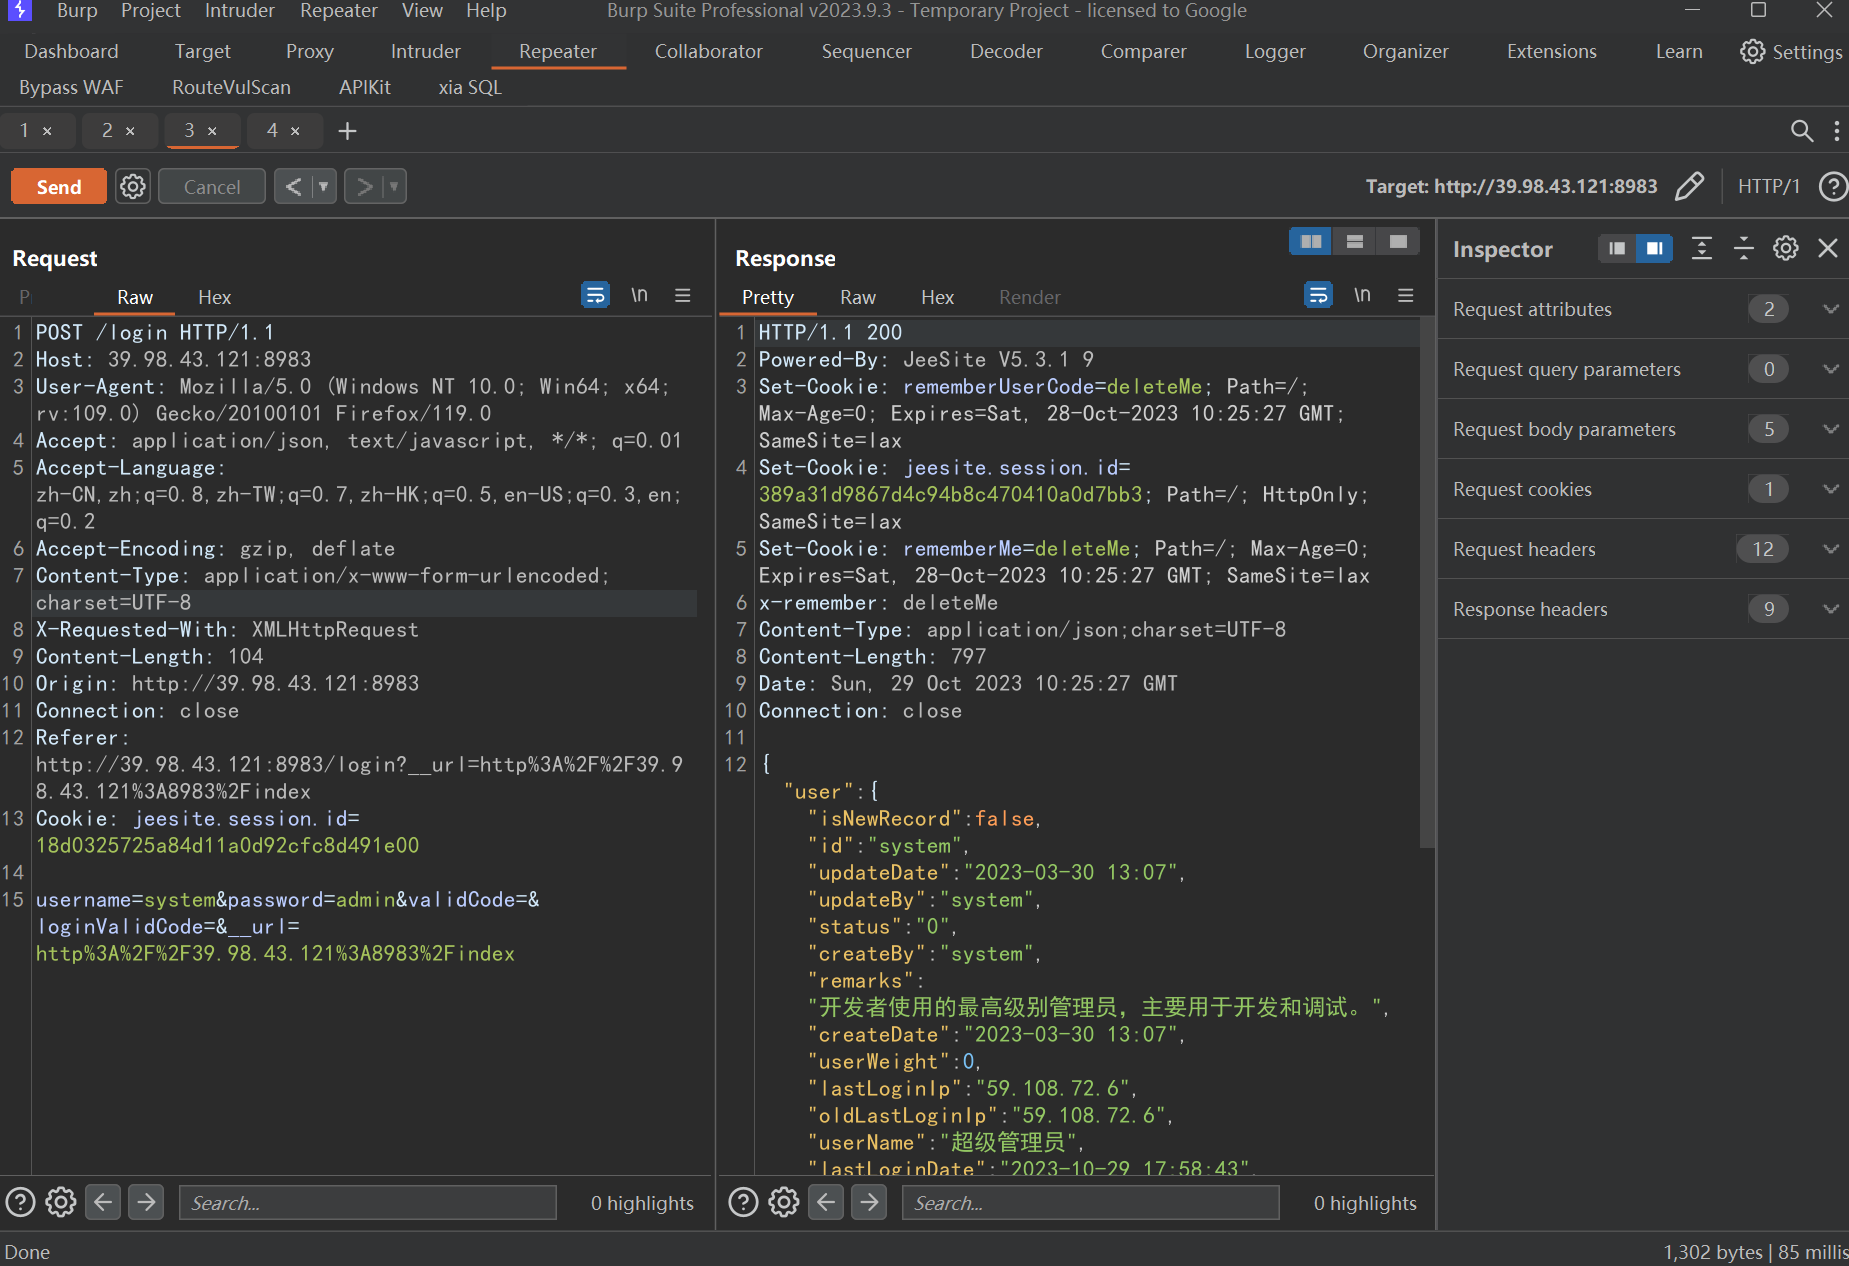The image size is (1849, 1266).
Task: Open Request search help question mark
Action: pyautogui.click(x=20, y=1202)
